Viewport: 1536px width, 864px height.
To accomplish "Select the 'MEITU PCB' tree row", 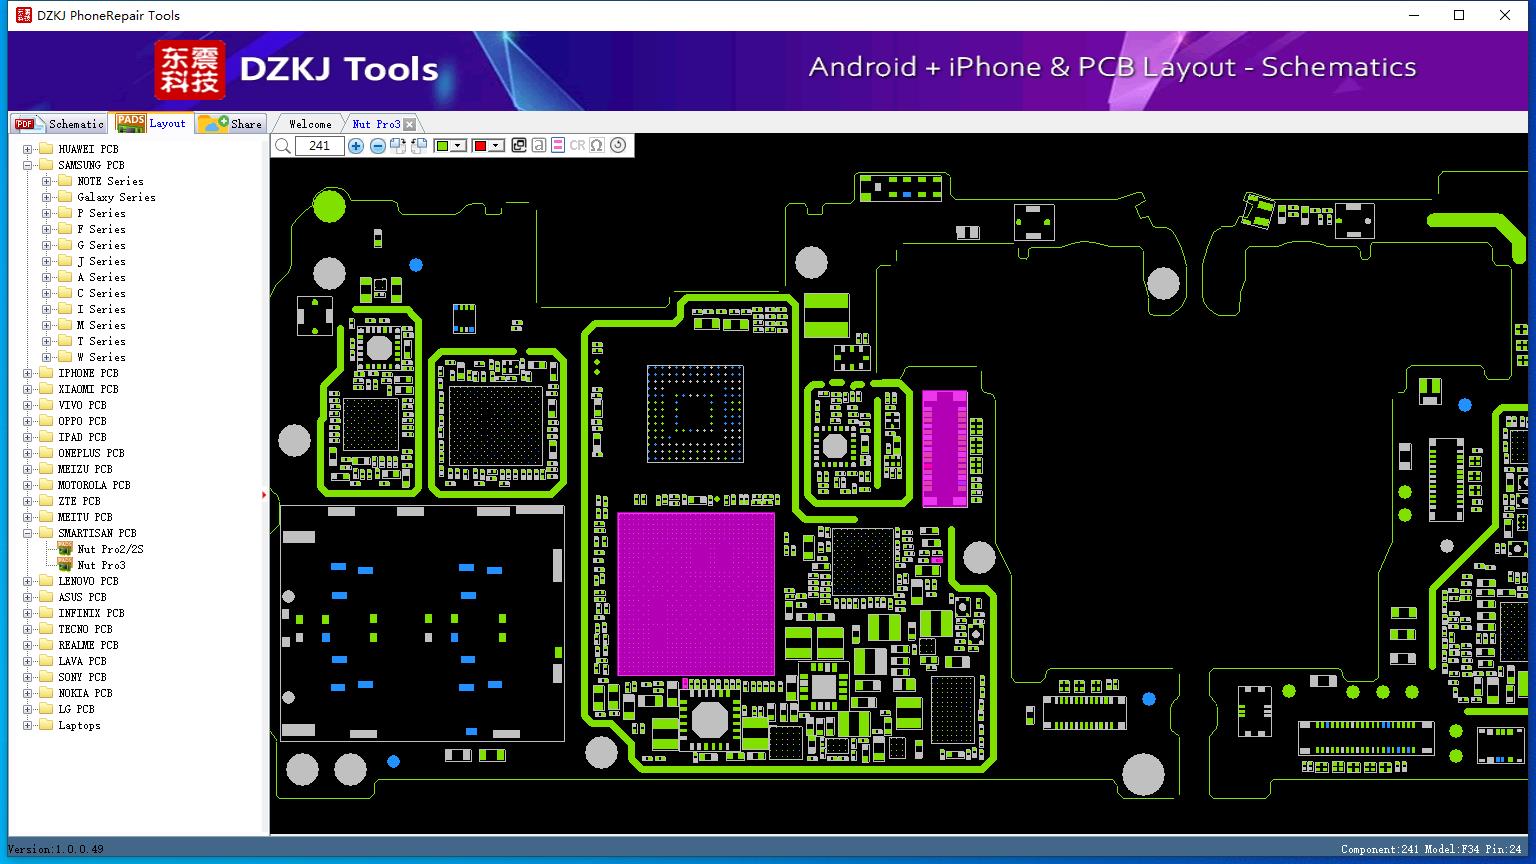I will coord(85,517).
